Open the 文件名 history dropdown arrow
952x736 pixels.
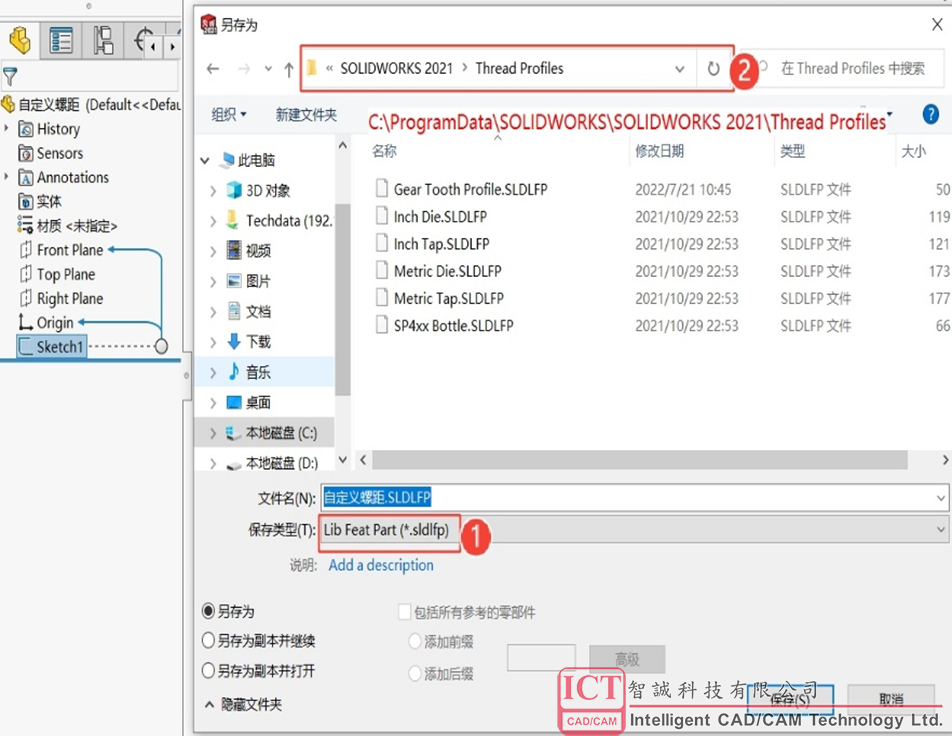941,498
